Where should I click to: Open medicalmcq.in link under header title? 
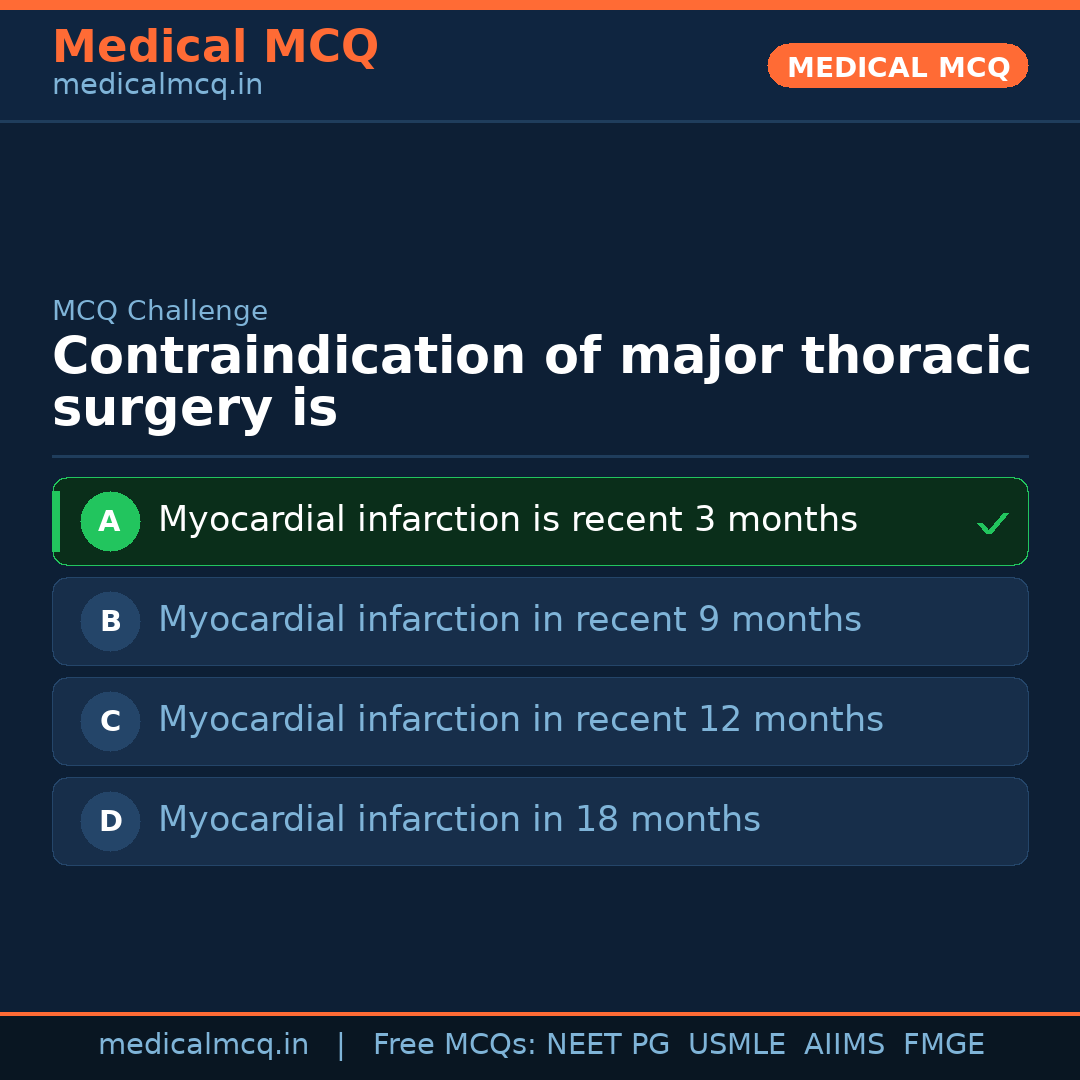click(x=157, y=86)
